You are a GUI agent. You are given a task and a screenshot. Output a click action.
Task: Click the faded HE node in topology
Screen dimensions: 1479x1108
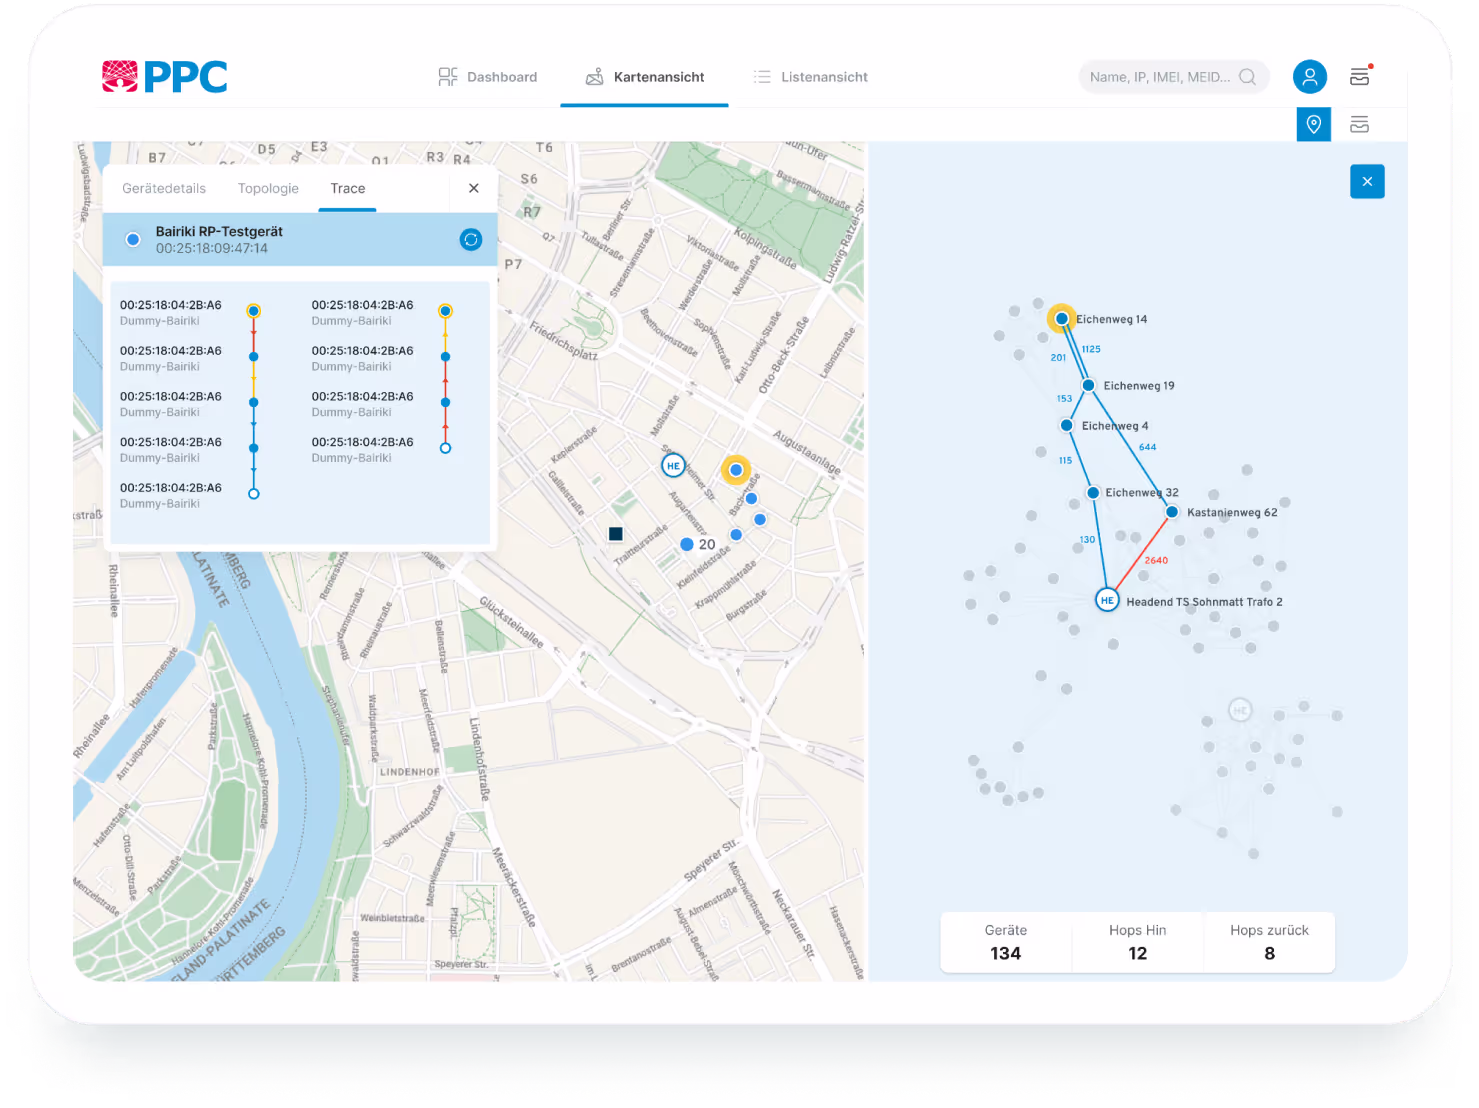pos(1240,710)
